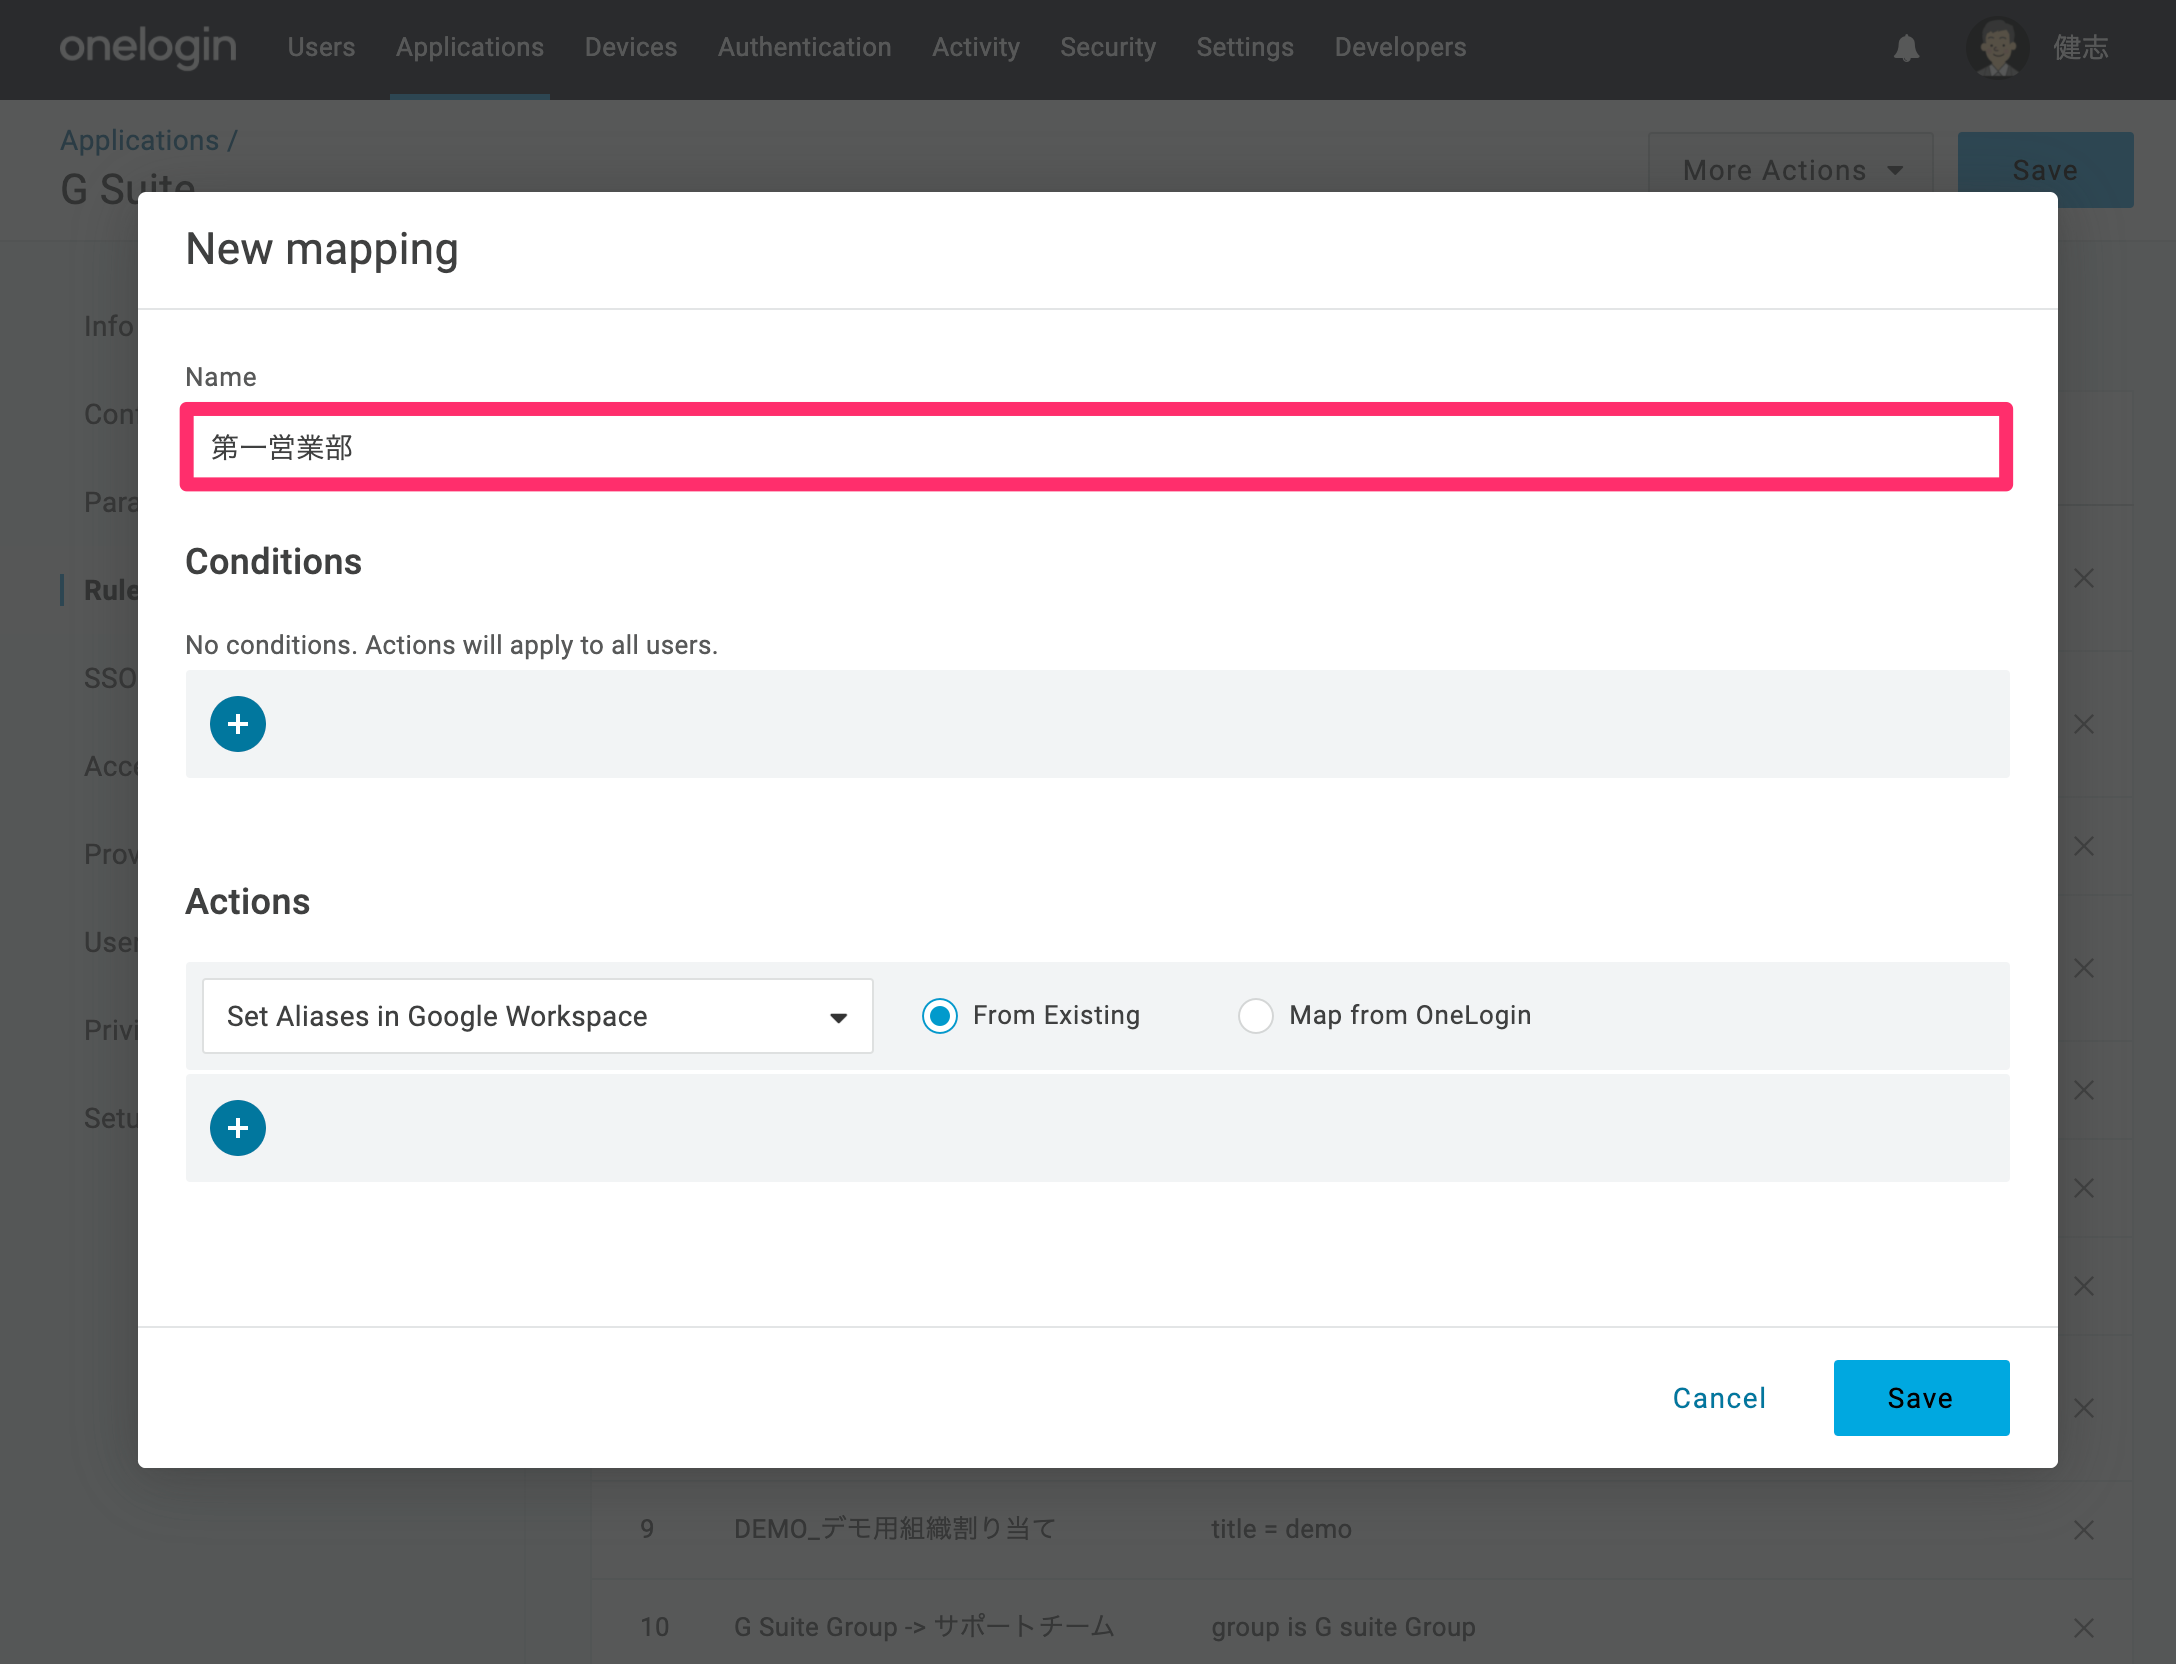Open the Users menu
This screenshot has height=1664, width=2176.
(x=321, y=47)
